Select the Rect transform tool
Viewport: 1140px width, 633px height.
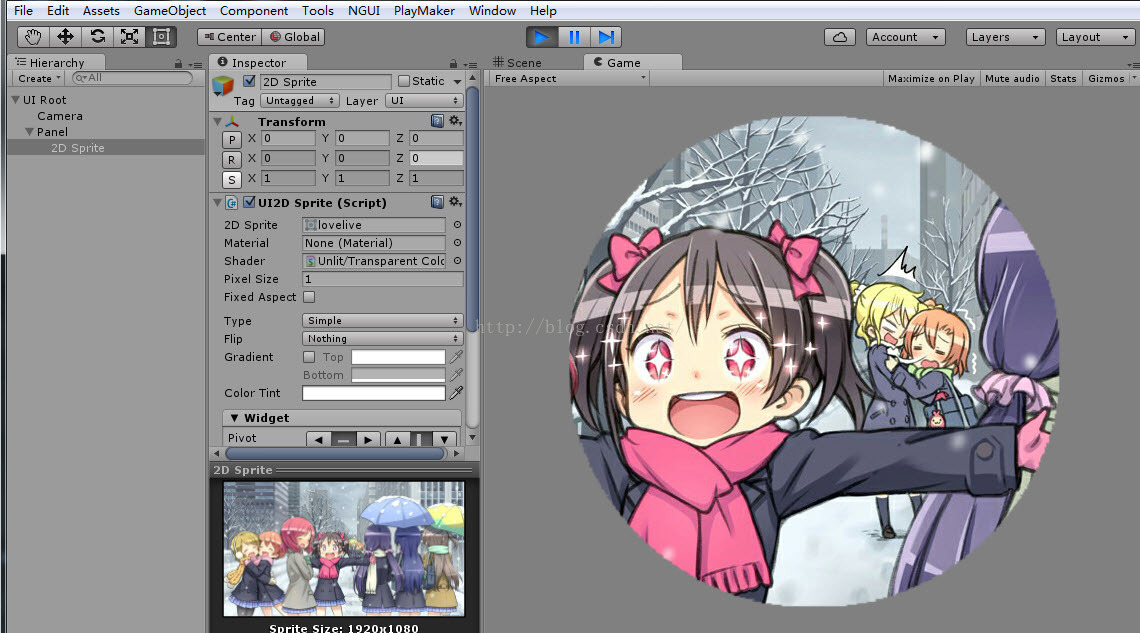pos(161,36)
